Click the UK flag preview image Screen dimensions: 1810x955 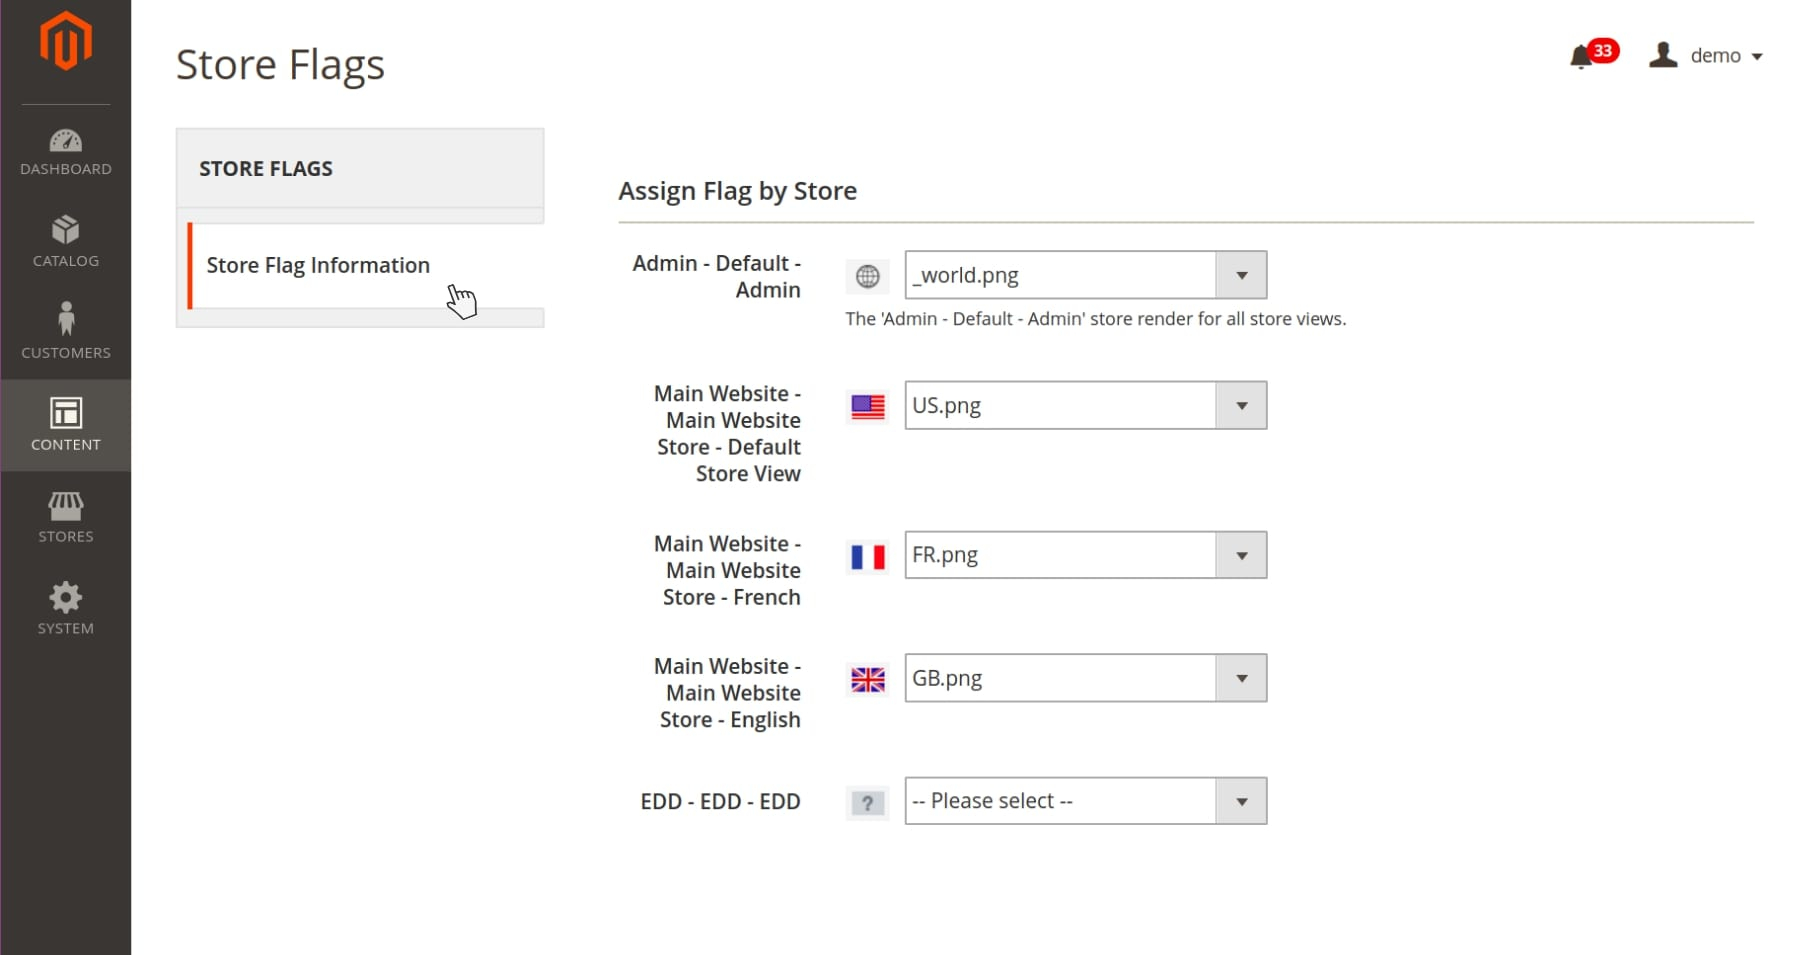(x=867, y=680)
